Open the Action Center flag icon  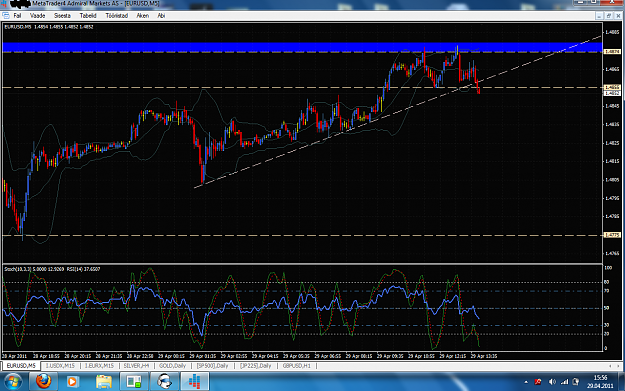point(576,382)
